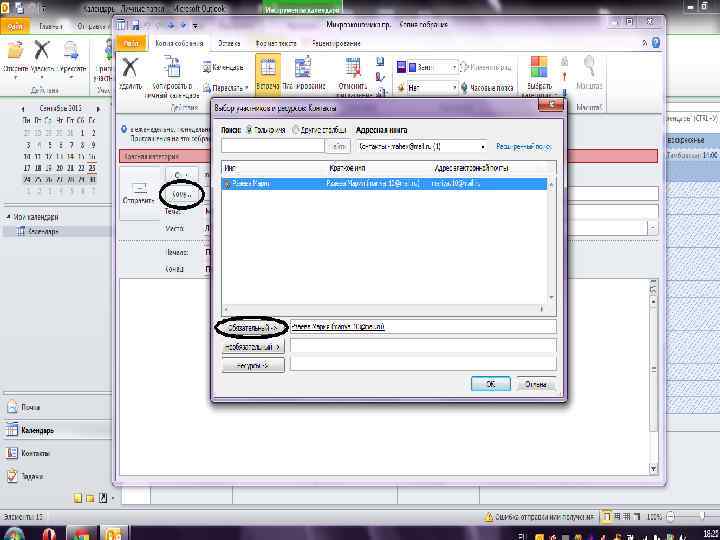720x540 pixels.
Task: Click the Delete (Удалить) icon in meeting ribbon
Action: tap(130, 73)
